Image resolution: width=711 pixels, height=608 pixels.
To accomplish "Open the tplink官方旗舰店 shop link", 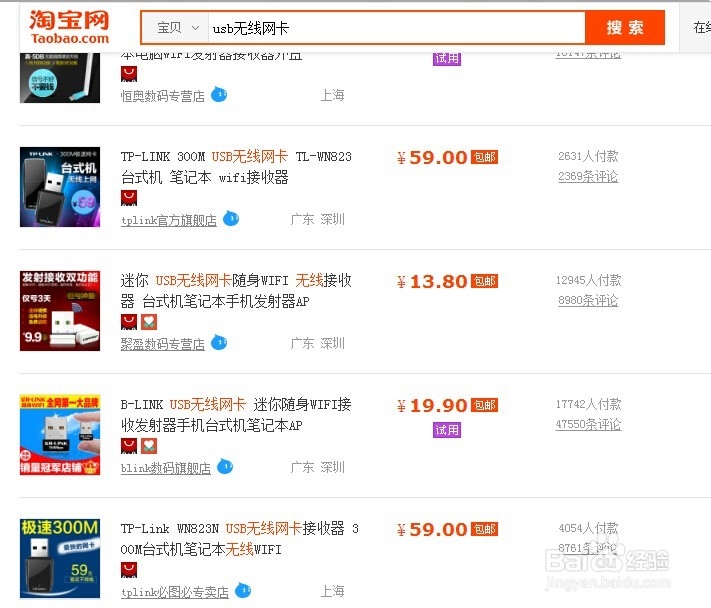I will coord(169,220).
